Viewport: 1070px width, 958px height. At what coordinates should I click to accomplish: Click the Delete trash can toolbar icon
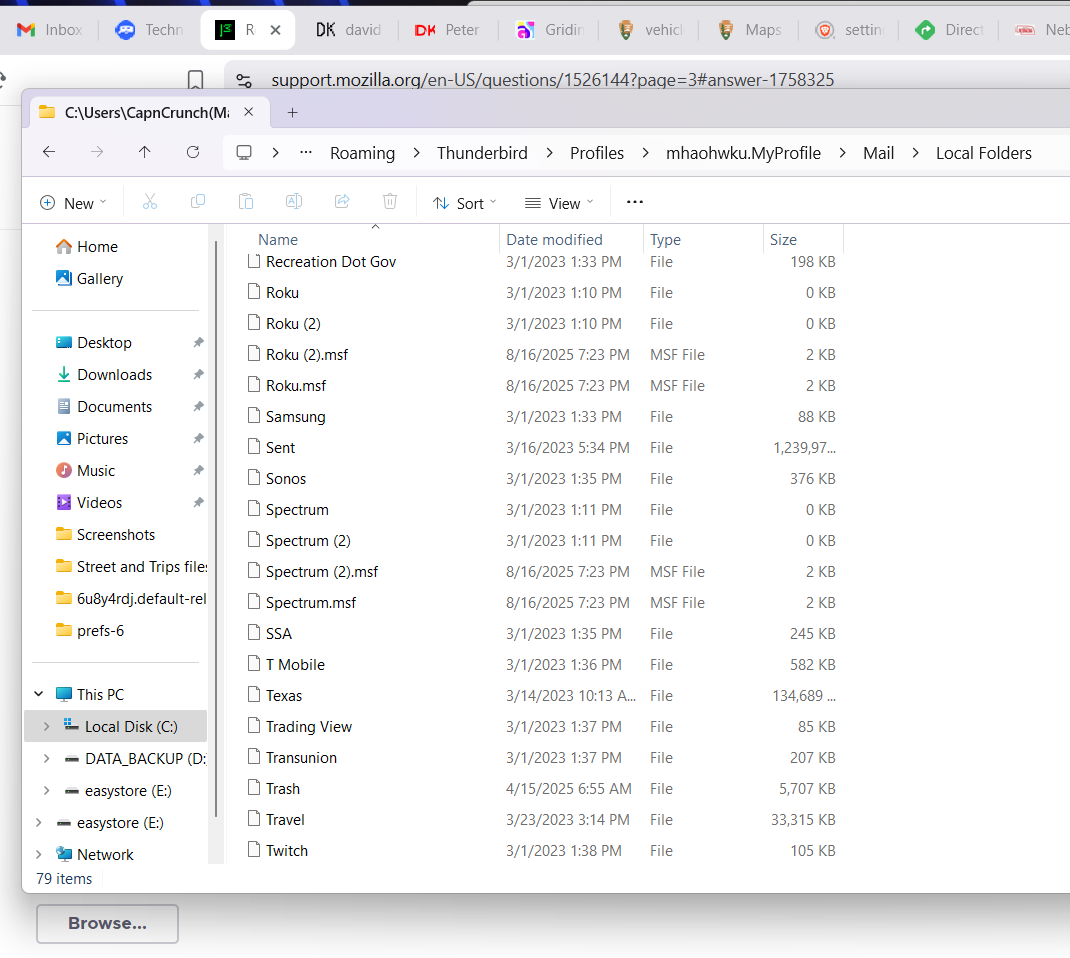click(x=390, y=202)
